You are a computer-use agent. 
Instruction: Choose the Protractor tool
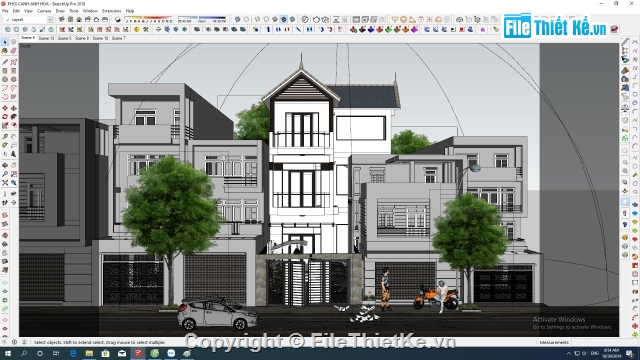point(5,145)
